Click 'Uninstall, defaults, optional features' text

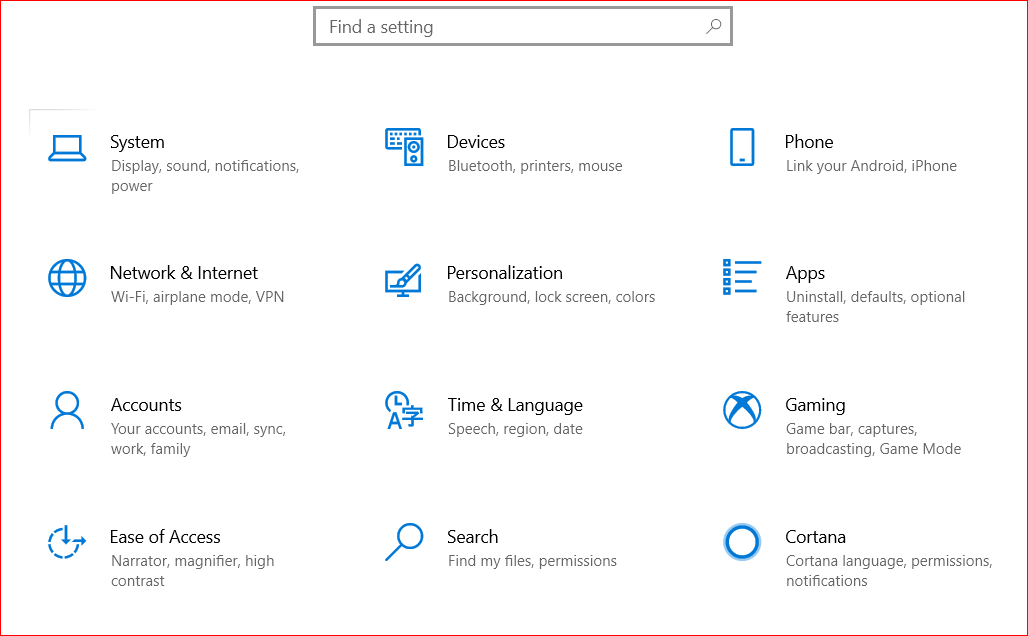pyautogui.click(x=875, y=307)
